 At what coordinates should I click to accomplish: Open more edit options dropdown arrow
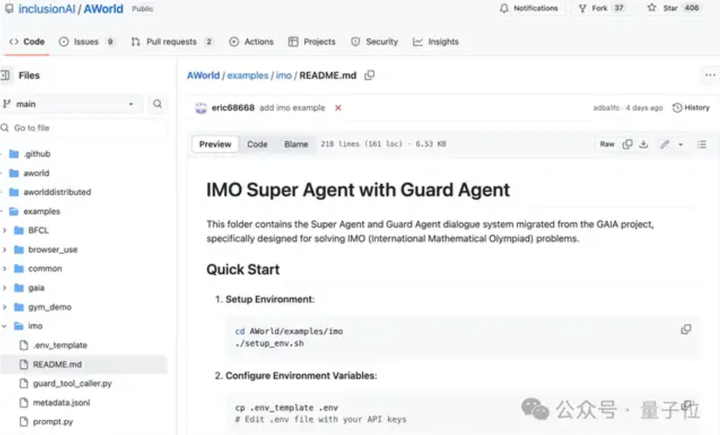point(680,144)
